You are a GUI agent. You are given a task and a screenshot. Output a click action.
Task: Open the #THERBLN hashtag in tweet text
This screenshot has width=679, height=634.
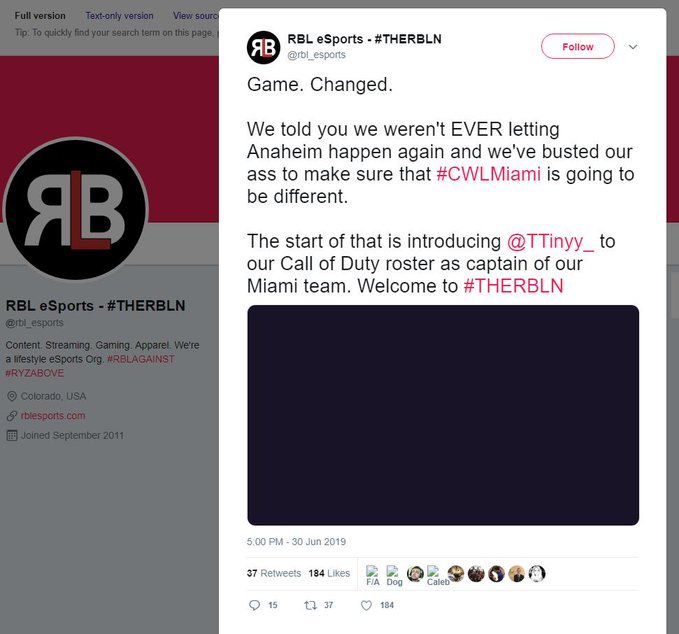(513, 286)
